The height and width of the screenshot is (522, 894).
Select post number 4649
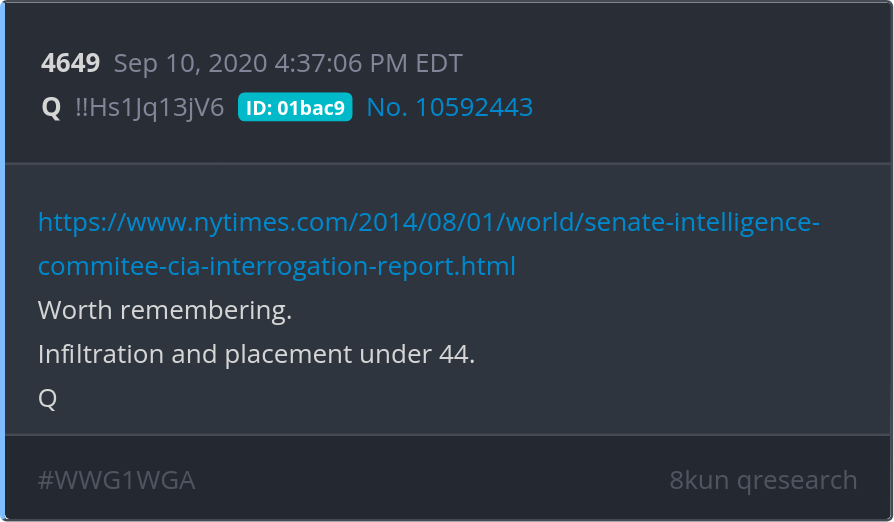point(71,63)
